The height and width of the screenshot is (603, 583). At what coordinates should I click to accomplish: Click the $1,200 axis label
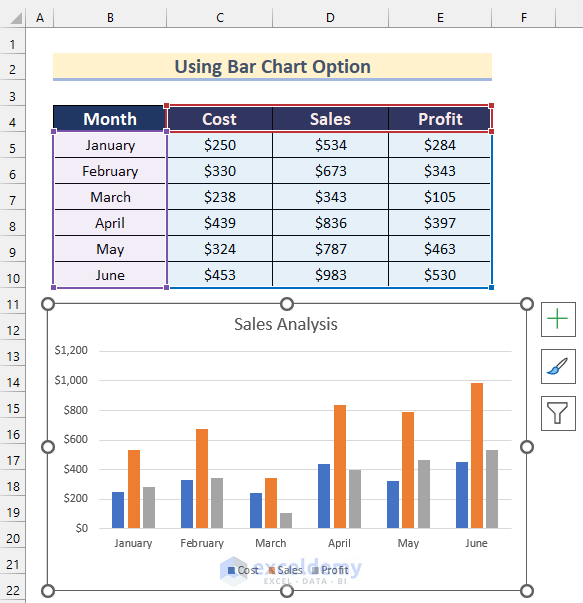coord(71,350)
